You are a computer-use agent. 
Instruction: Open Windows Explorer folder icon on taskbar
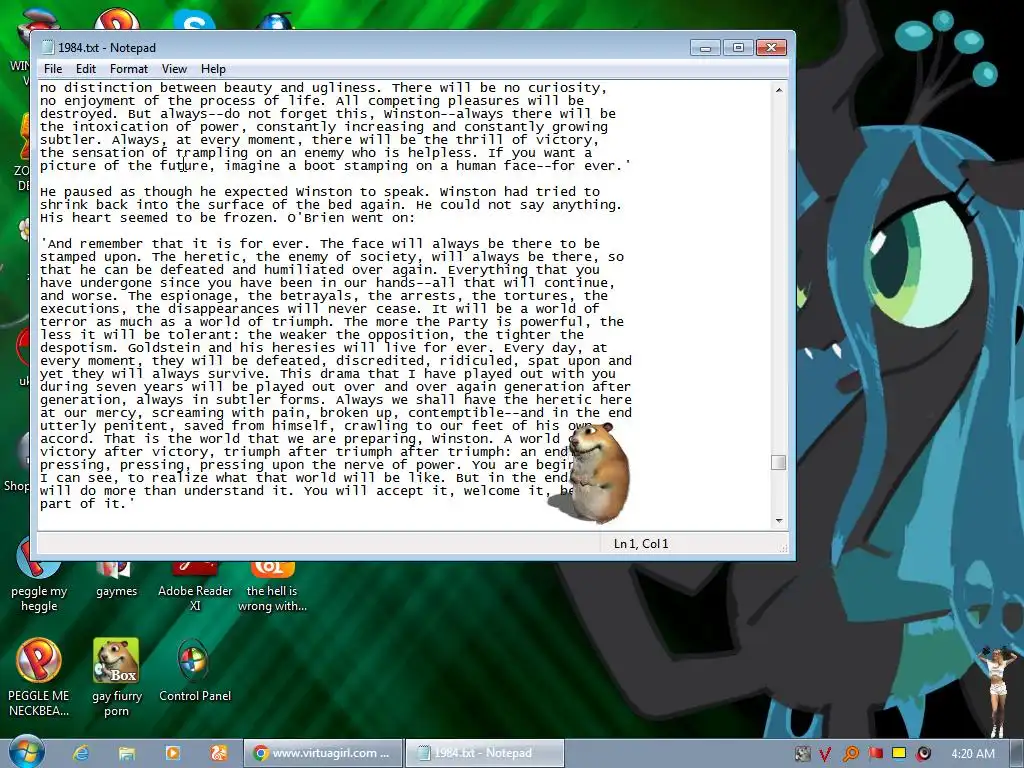click(127, 753)
